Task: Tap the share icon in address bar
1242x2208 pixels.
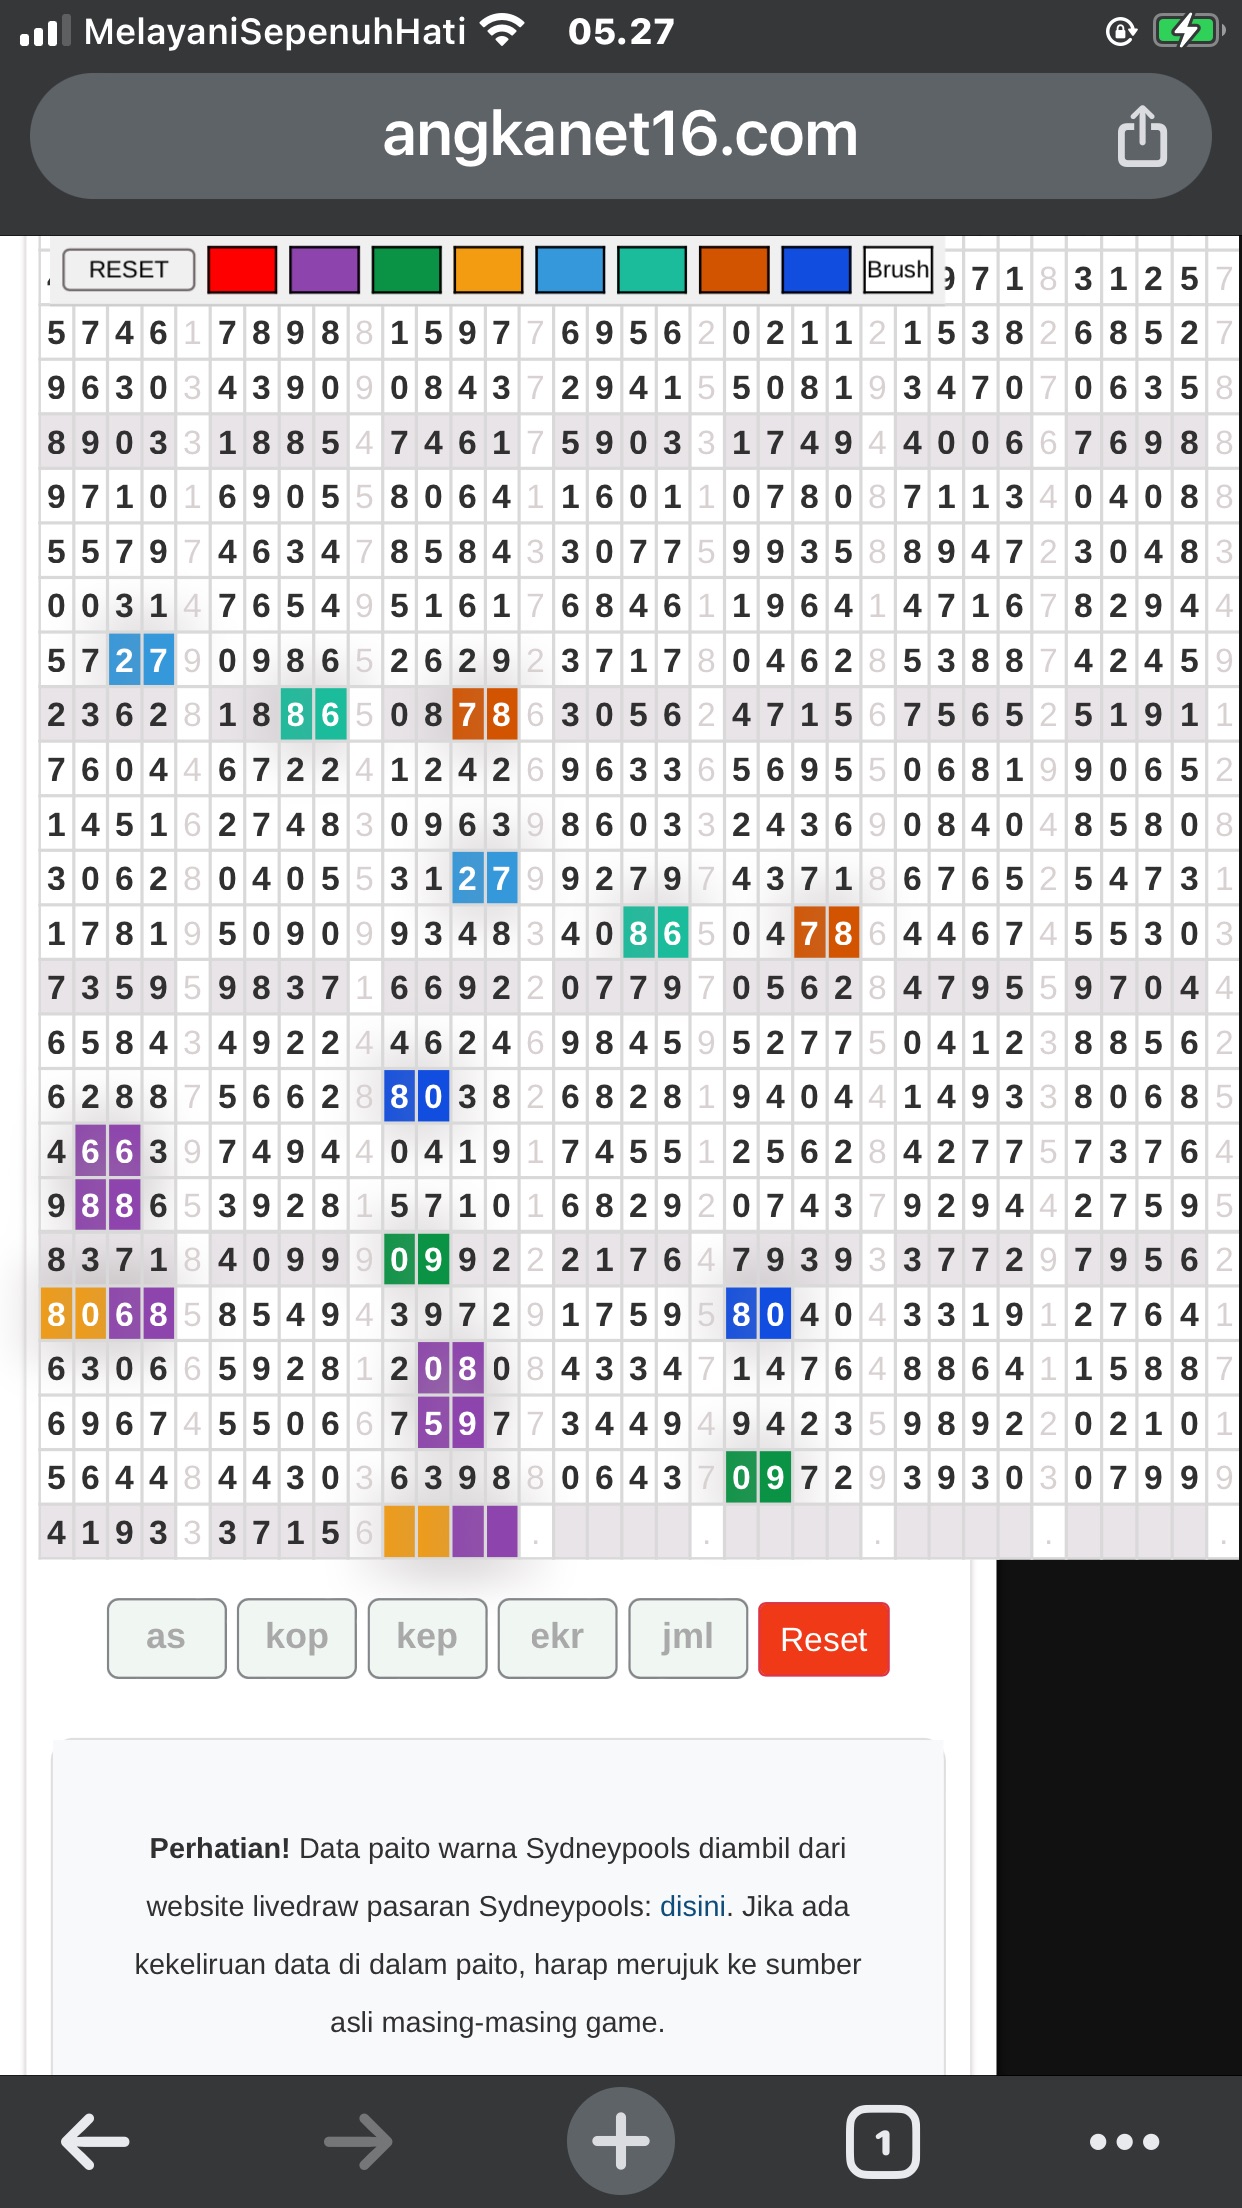Action: (1141, 135)
